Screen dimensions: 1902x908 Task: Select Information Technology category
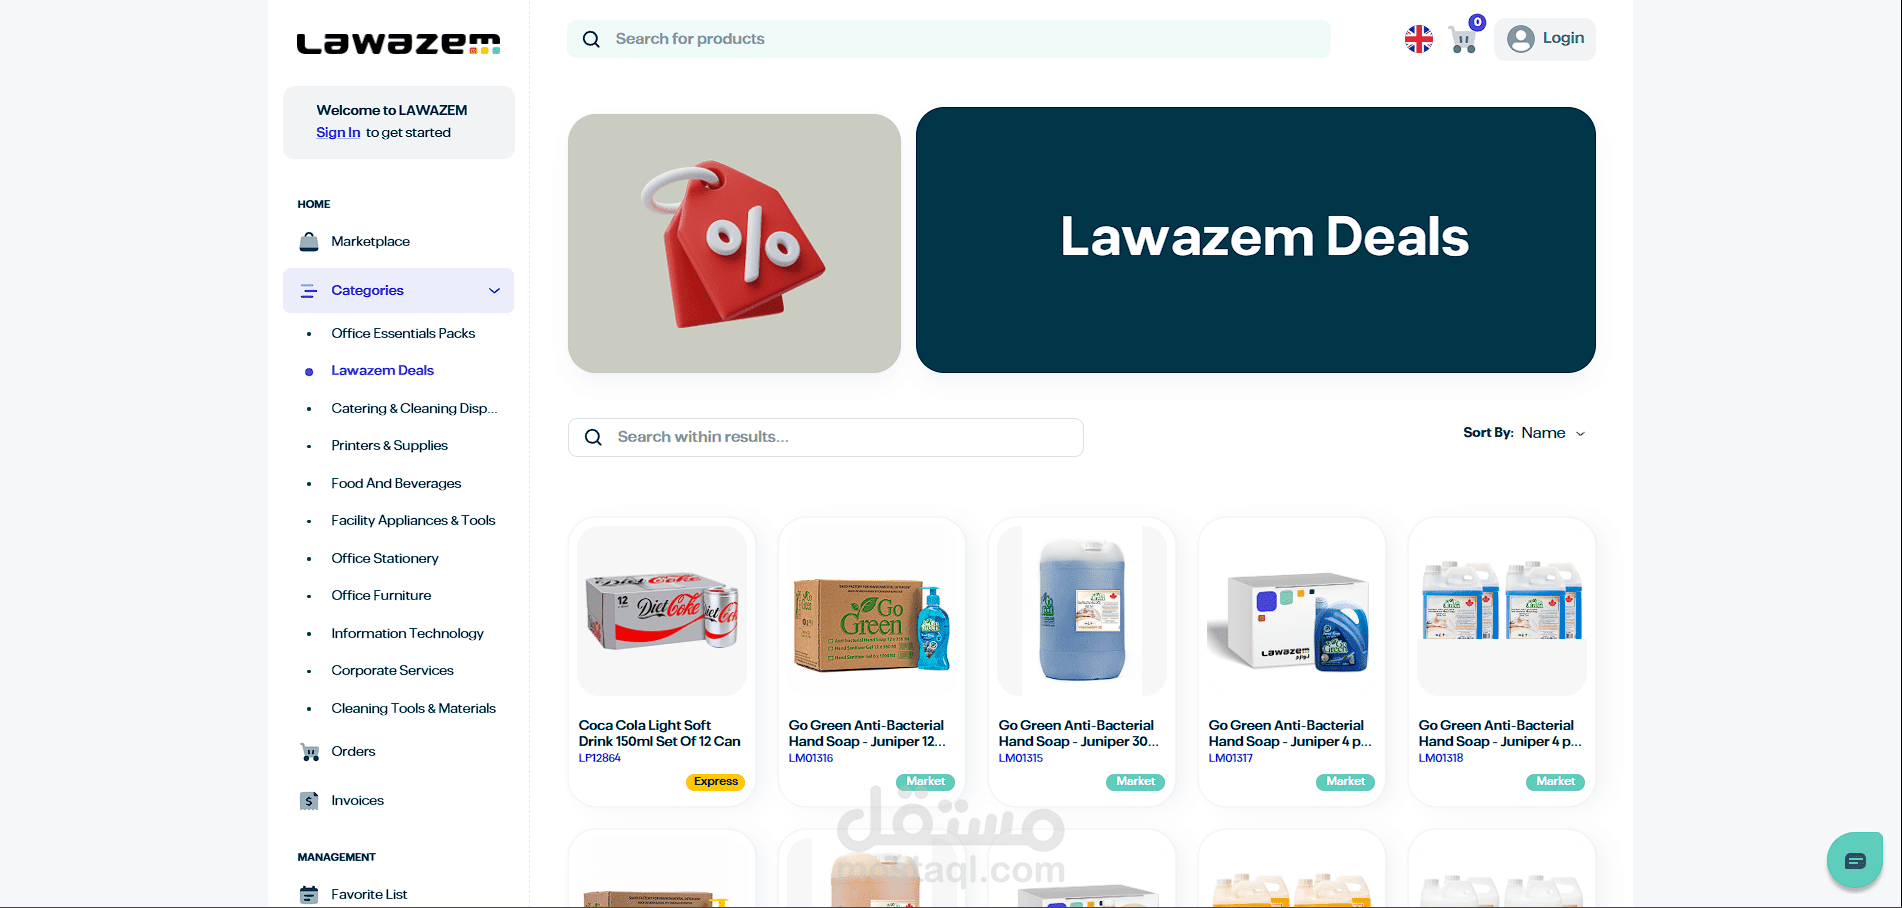pos(407,634)
